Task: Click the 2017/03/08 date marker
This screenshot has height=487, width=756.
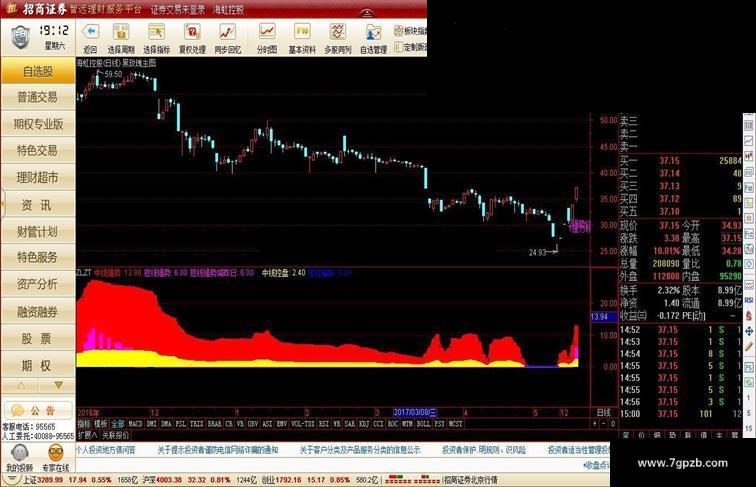Action: (415, 412)
